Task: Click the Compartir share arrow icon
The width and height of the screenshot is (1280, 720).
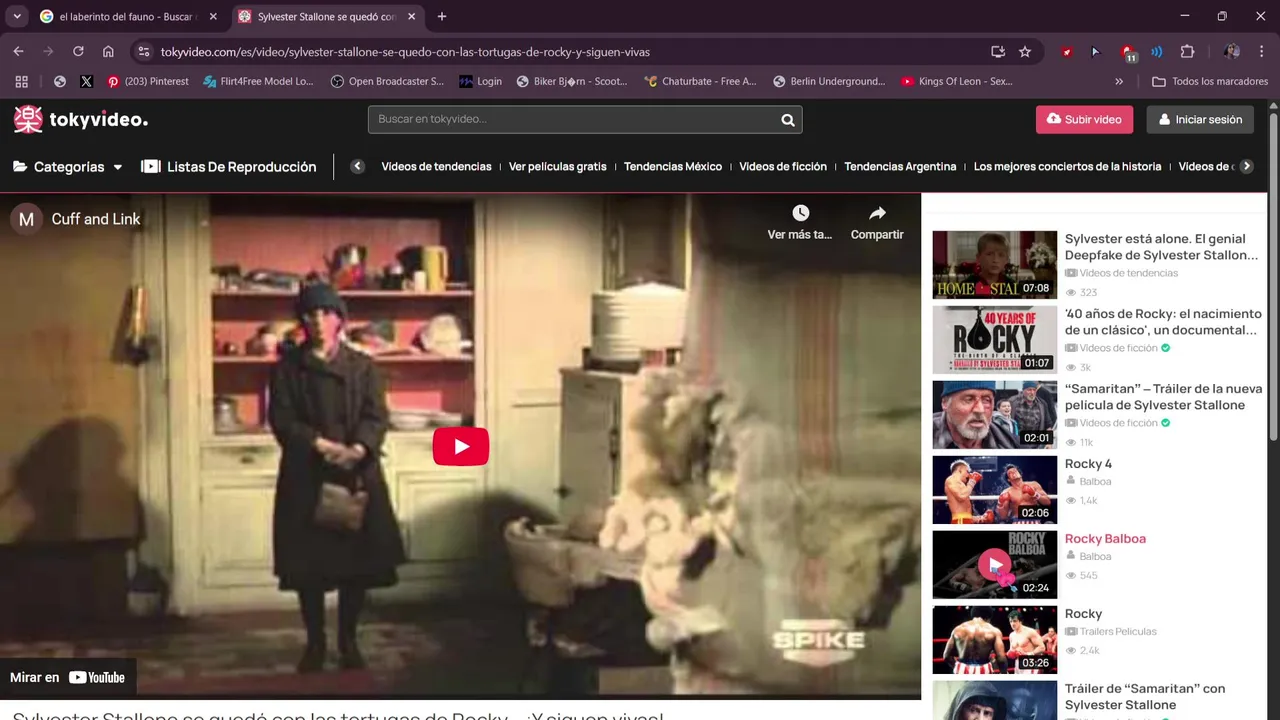Action: click(x=877, y=213)
